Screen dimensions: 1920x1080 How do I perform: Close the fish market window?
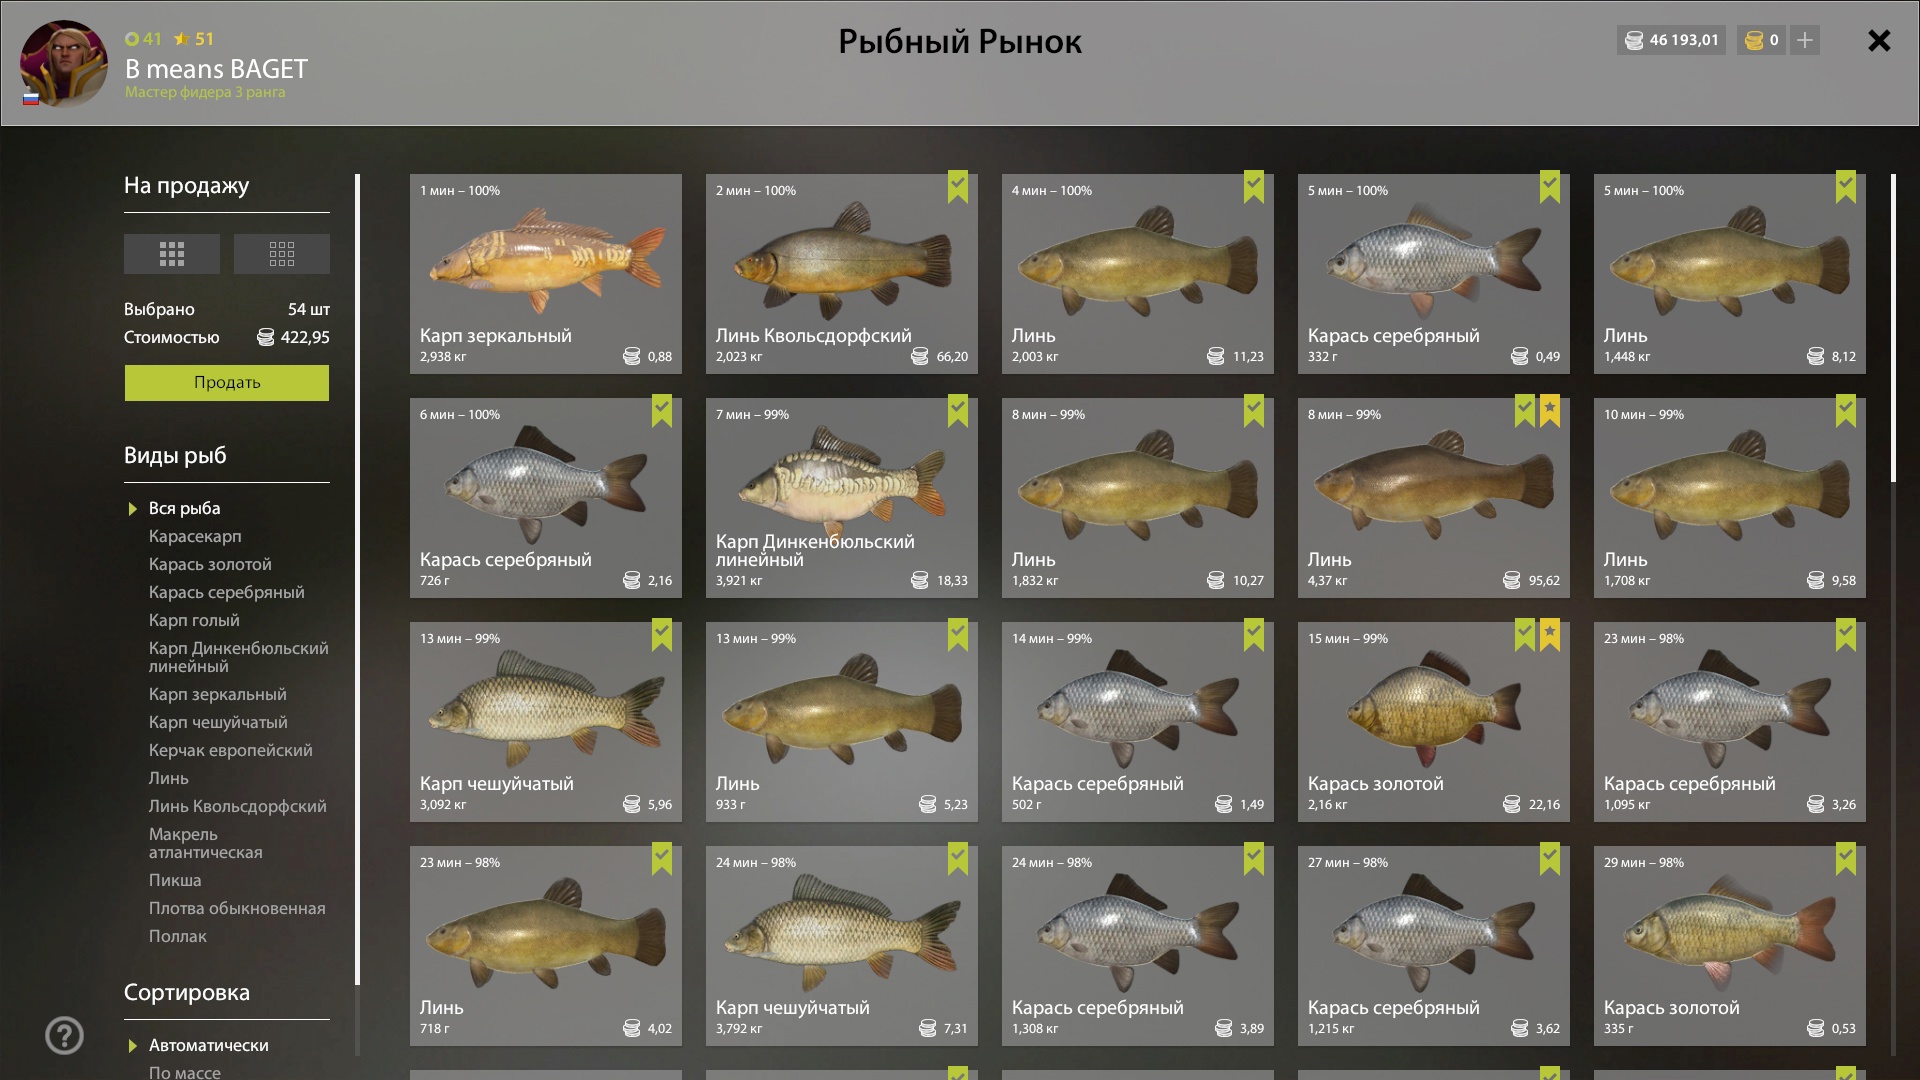point(1879,40)
